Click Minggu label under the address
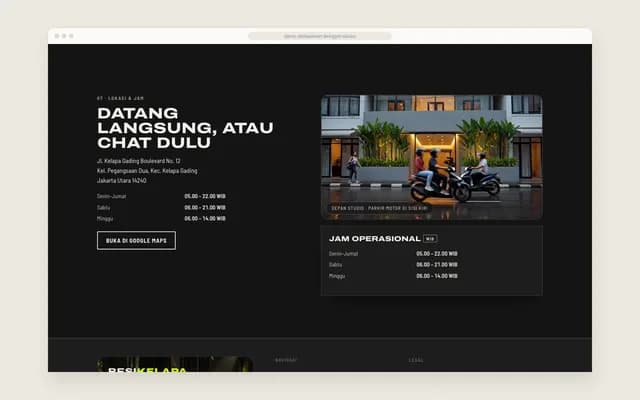The height and width of the screenshot is (400, 640). pyautogui.click(x=105, y=218)
